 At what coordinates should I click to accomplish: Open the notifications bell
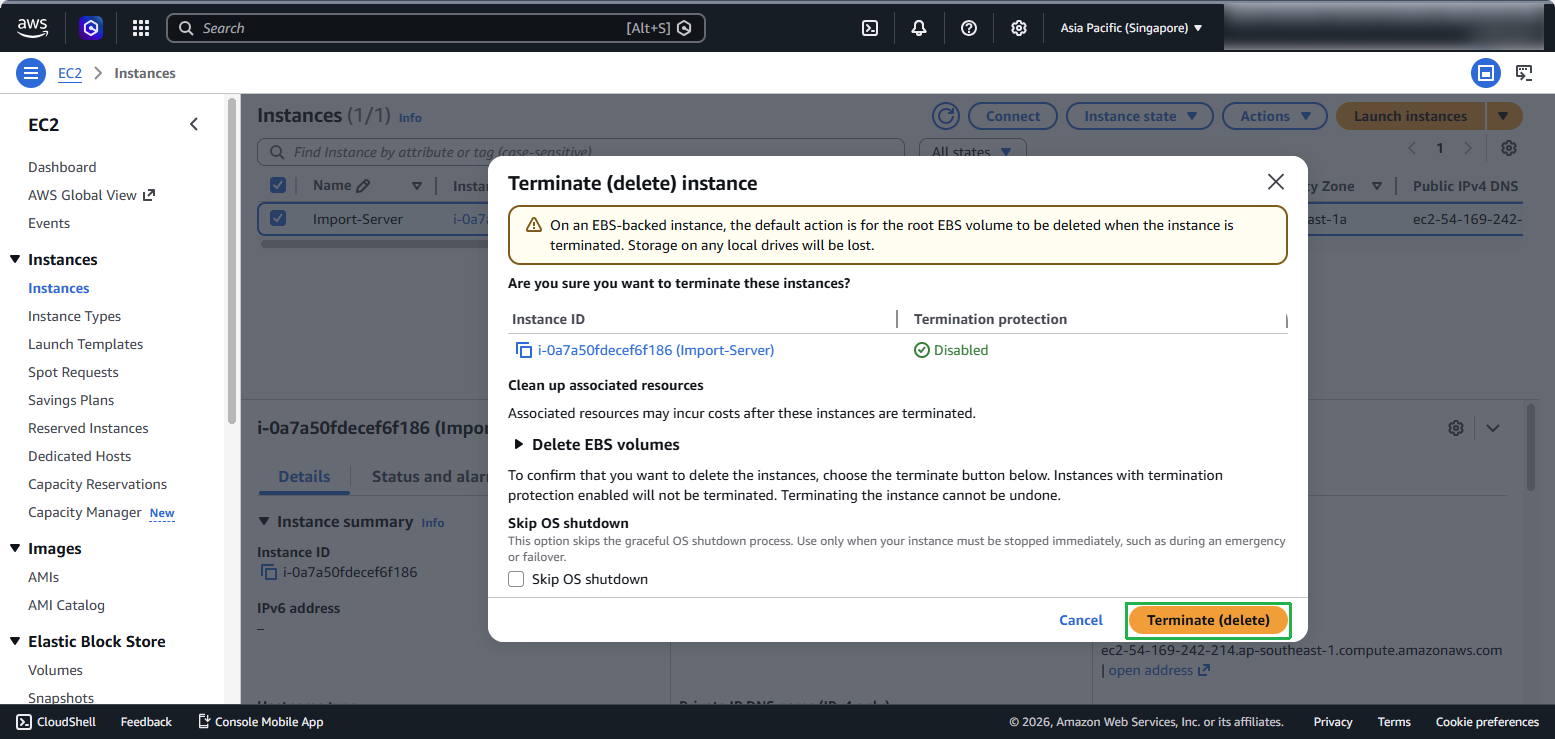[919, 28]
